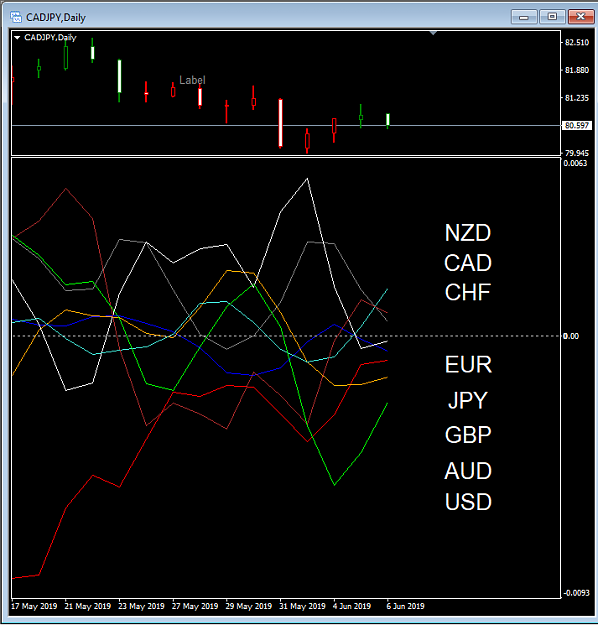Click the current price tag 80.597
The width and height of the screenshot is (598, 625).
coord(577,126)
